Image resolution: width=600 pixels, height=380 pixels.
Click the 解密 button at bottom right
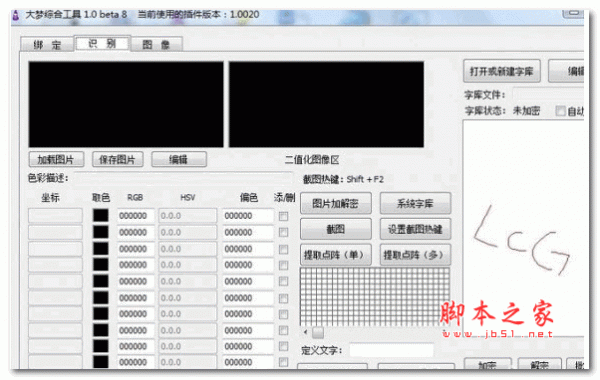click(540, 364)
